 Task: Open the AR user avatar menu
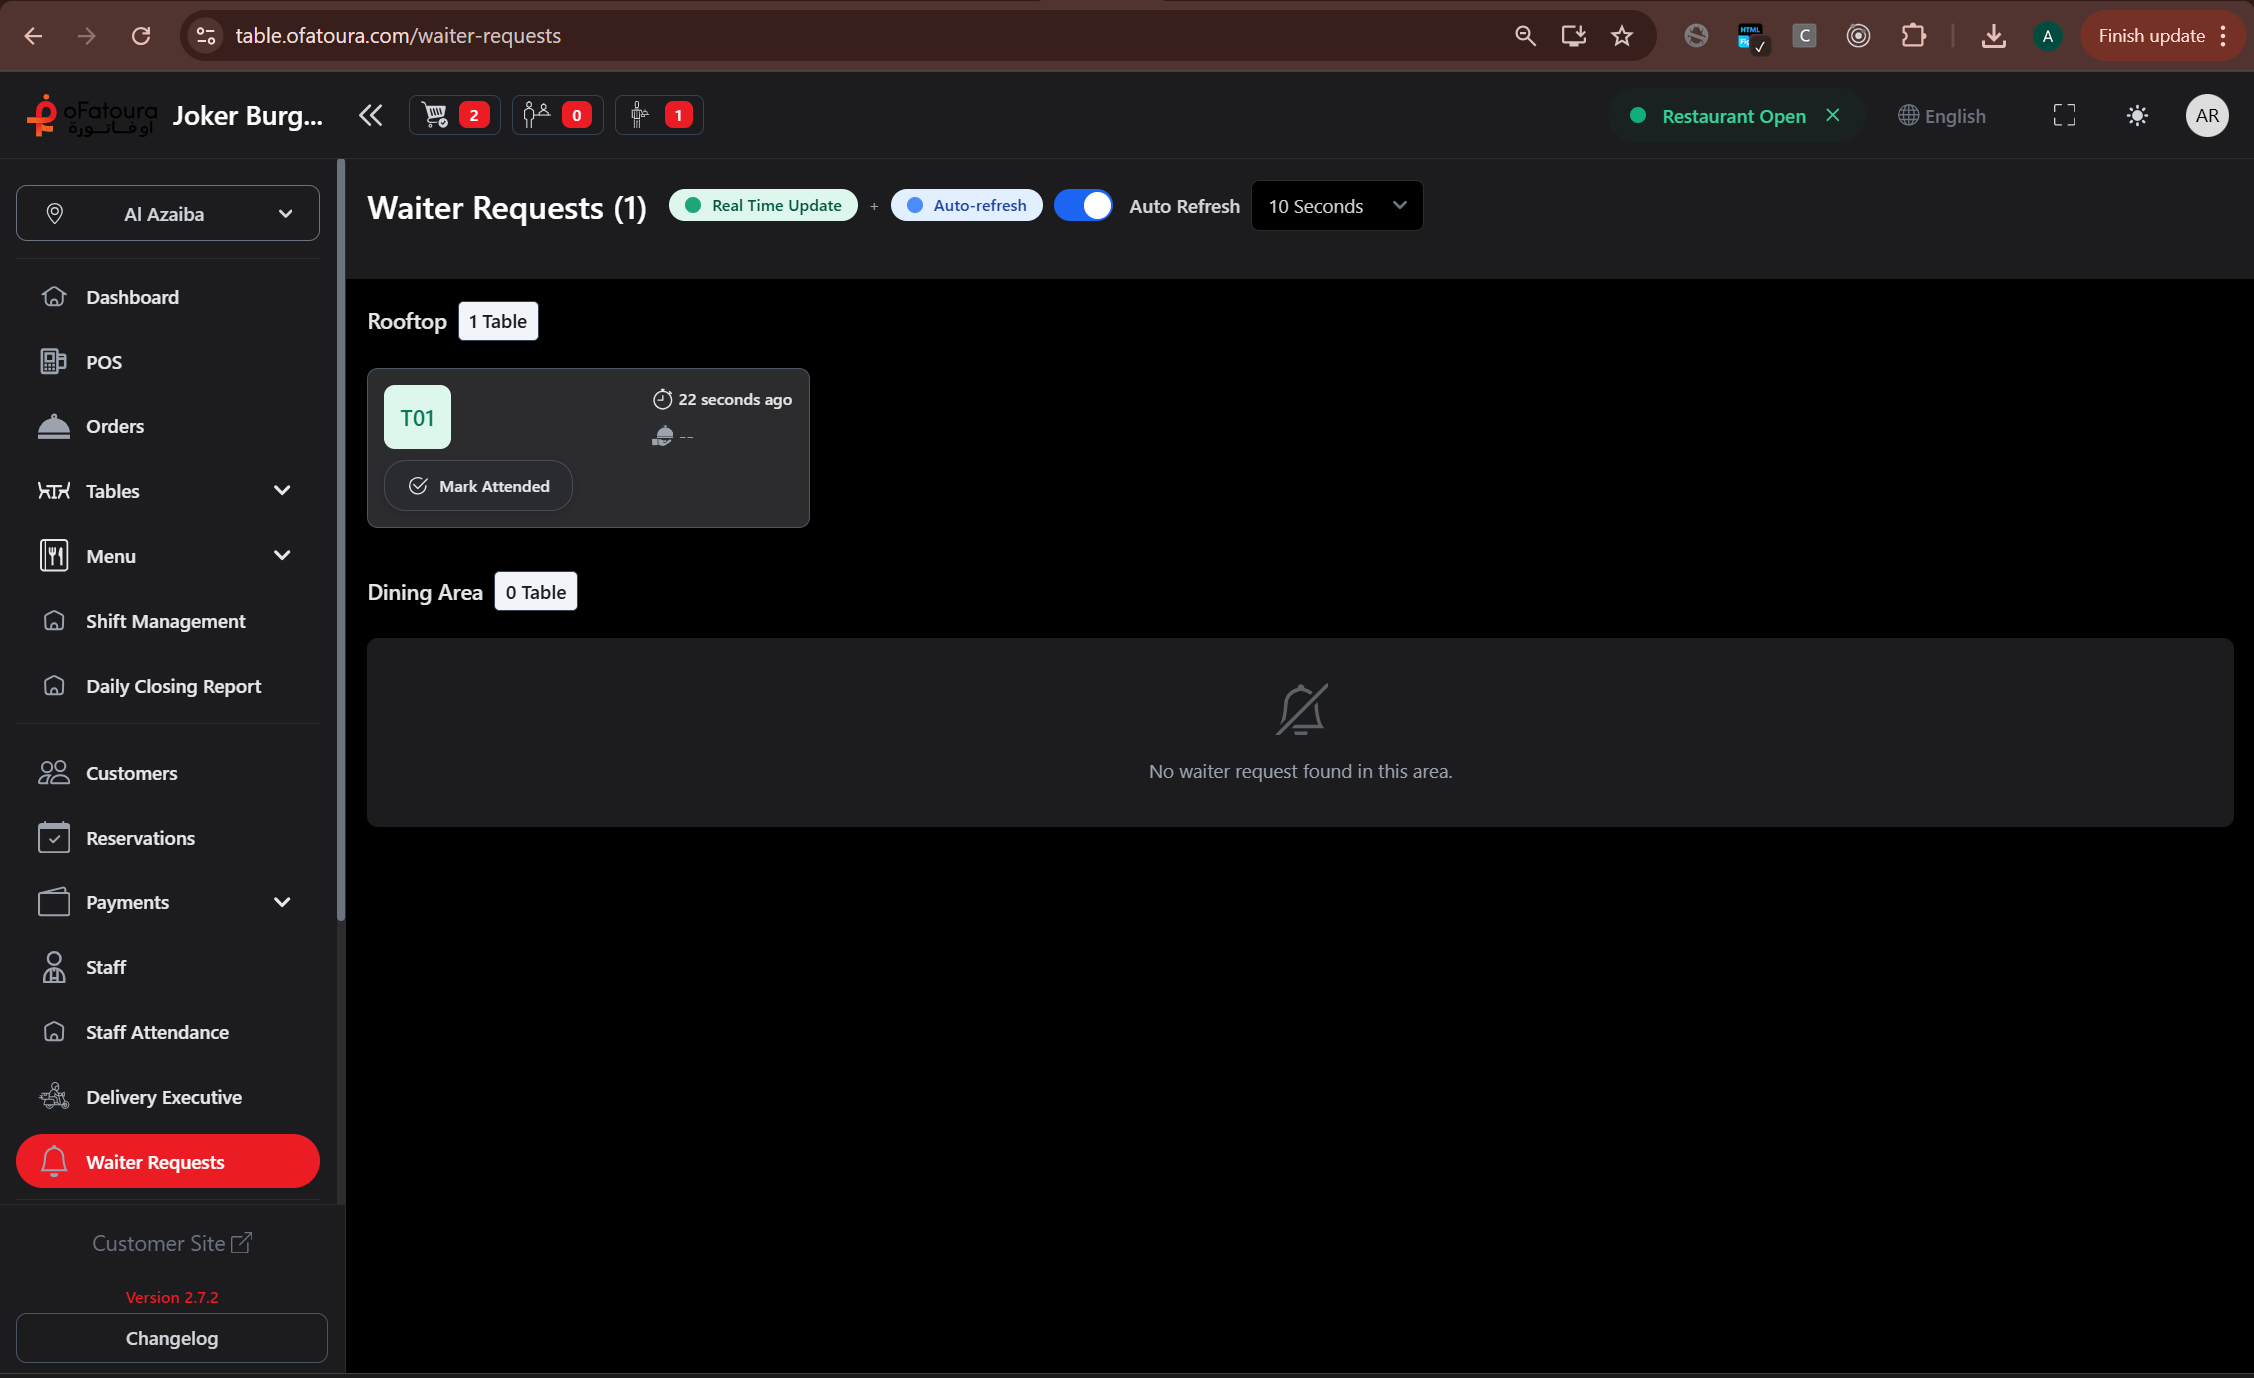2207,116
